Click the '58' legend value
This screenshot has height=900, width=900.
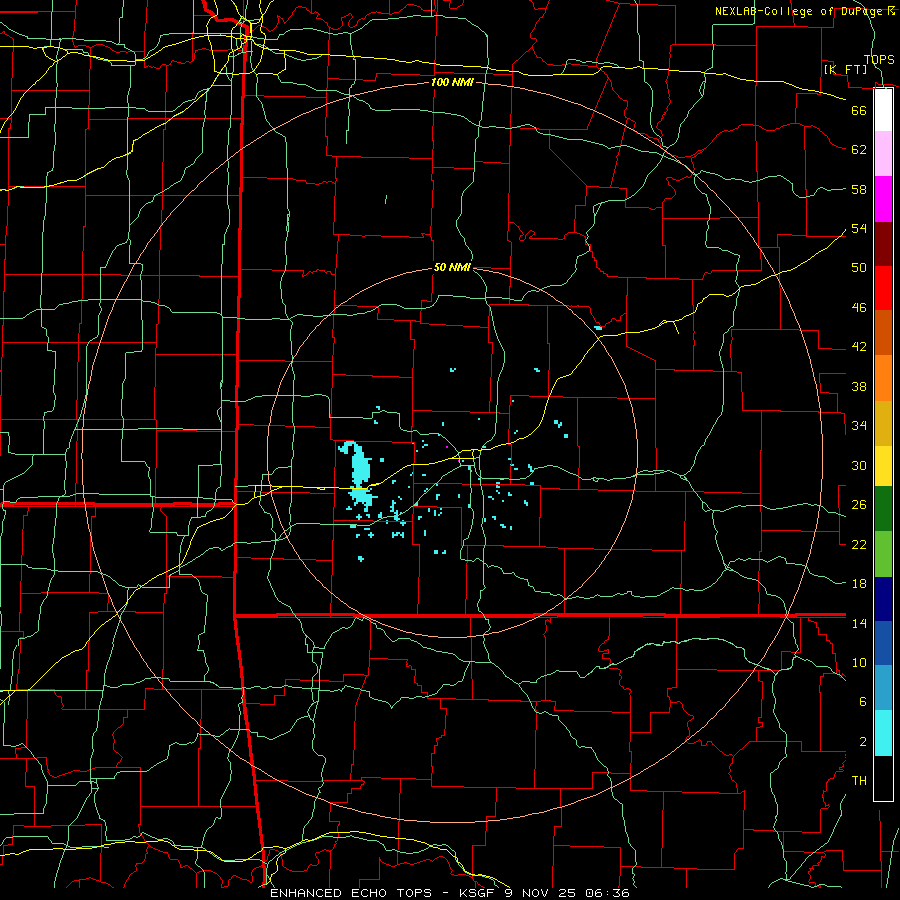(x=859, y=189)
